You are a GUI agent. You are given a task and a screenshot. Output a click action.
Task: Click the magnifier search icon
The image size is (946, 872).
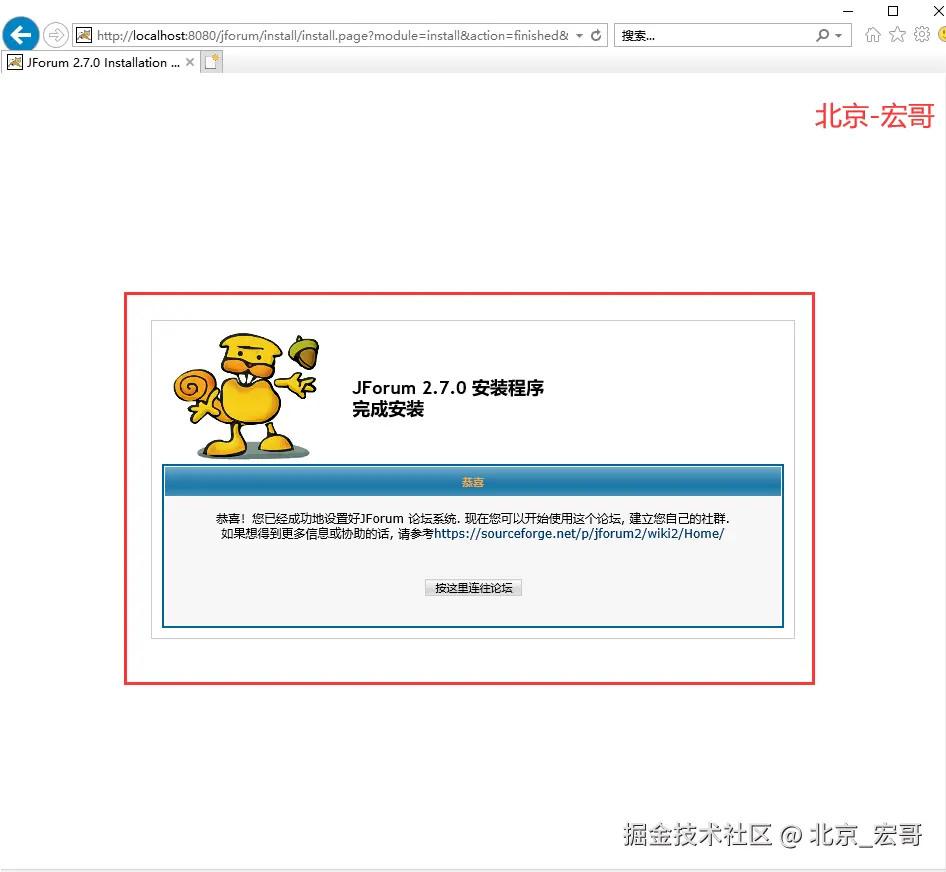tap(822, 36)
